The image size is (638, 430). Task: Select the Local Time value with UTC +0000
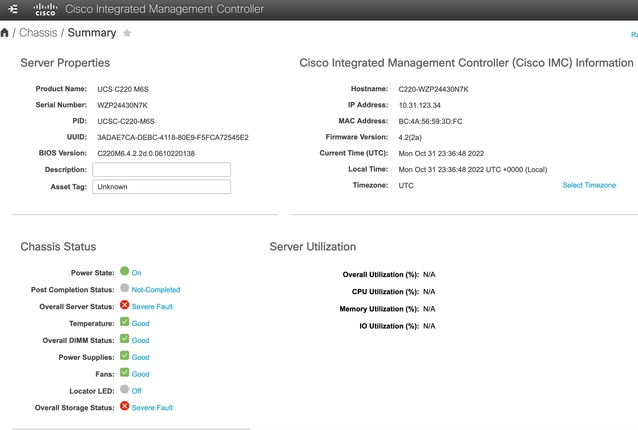(x=473, y=170)
